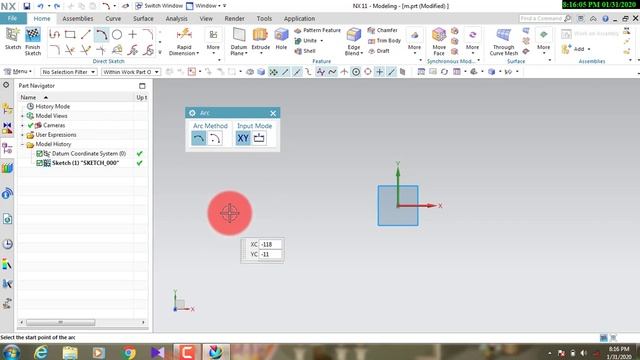Select Arc by Center and Endpoints method
The height and width of the screenshot is (360, 640).
pos(215,138)
